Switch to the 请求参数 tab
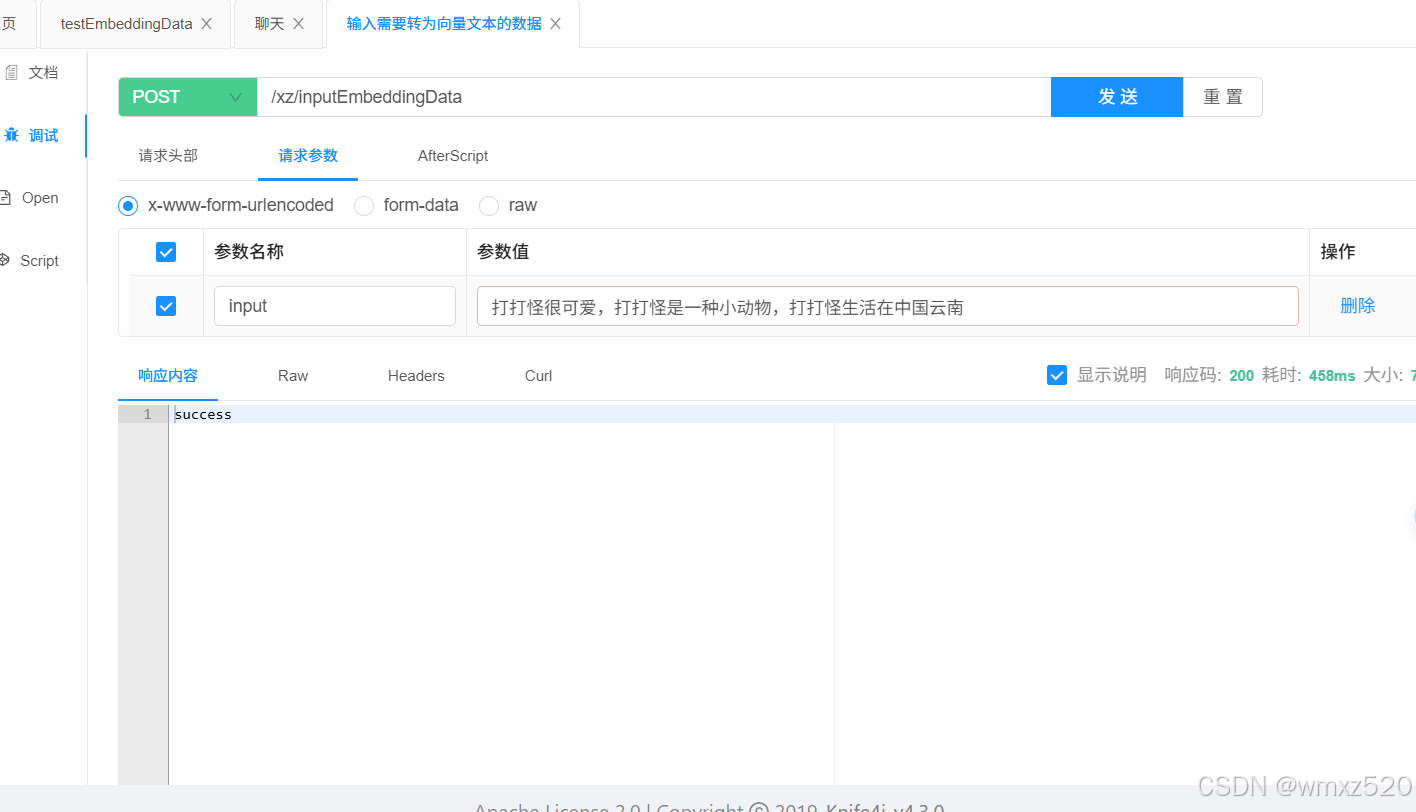The image size is (1416, 812). click(308, 156)
